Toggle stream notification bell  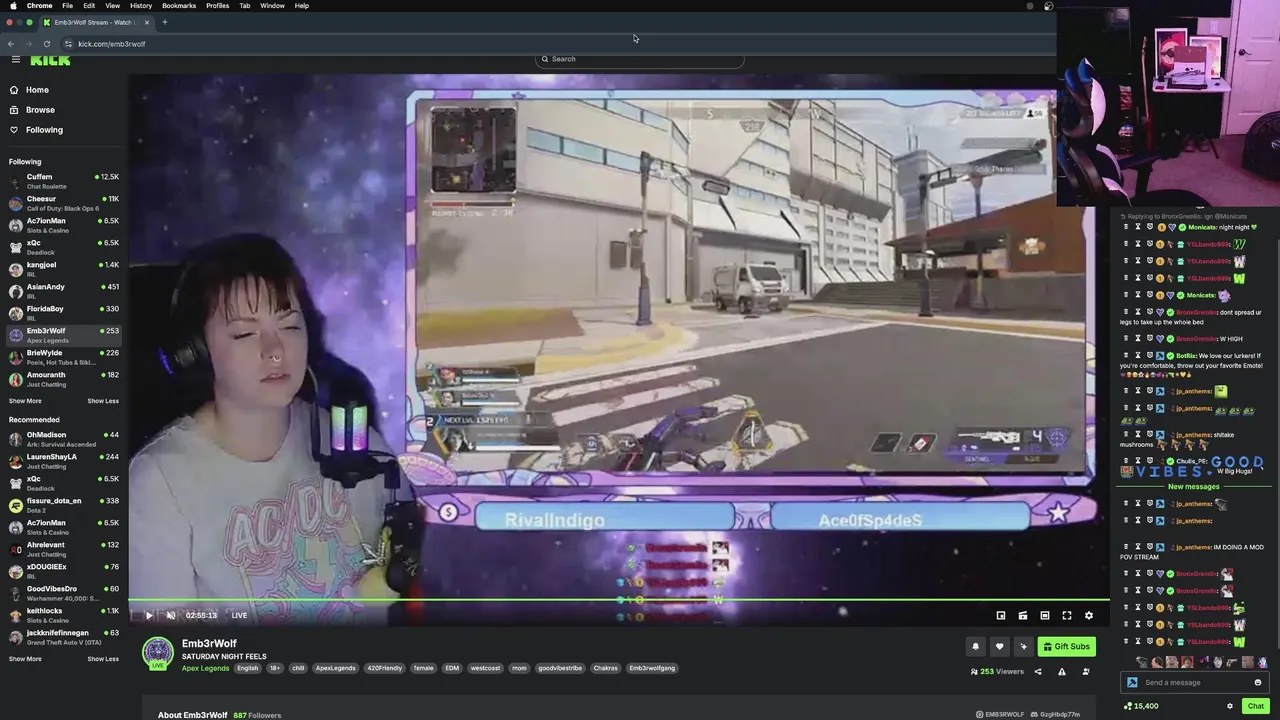click(976, 646)
